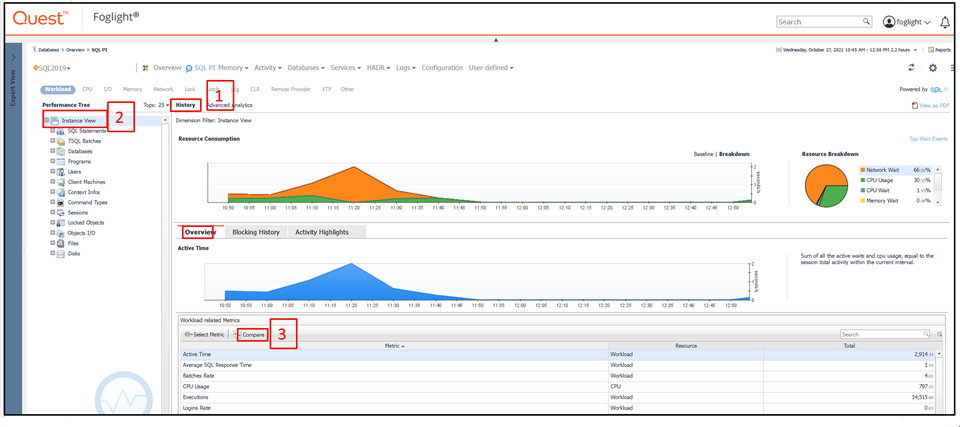
Task: Click the Databases tree icon
Action: pyautogui.click(x=61, y=151)
